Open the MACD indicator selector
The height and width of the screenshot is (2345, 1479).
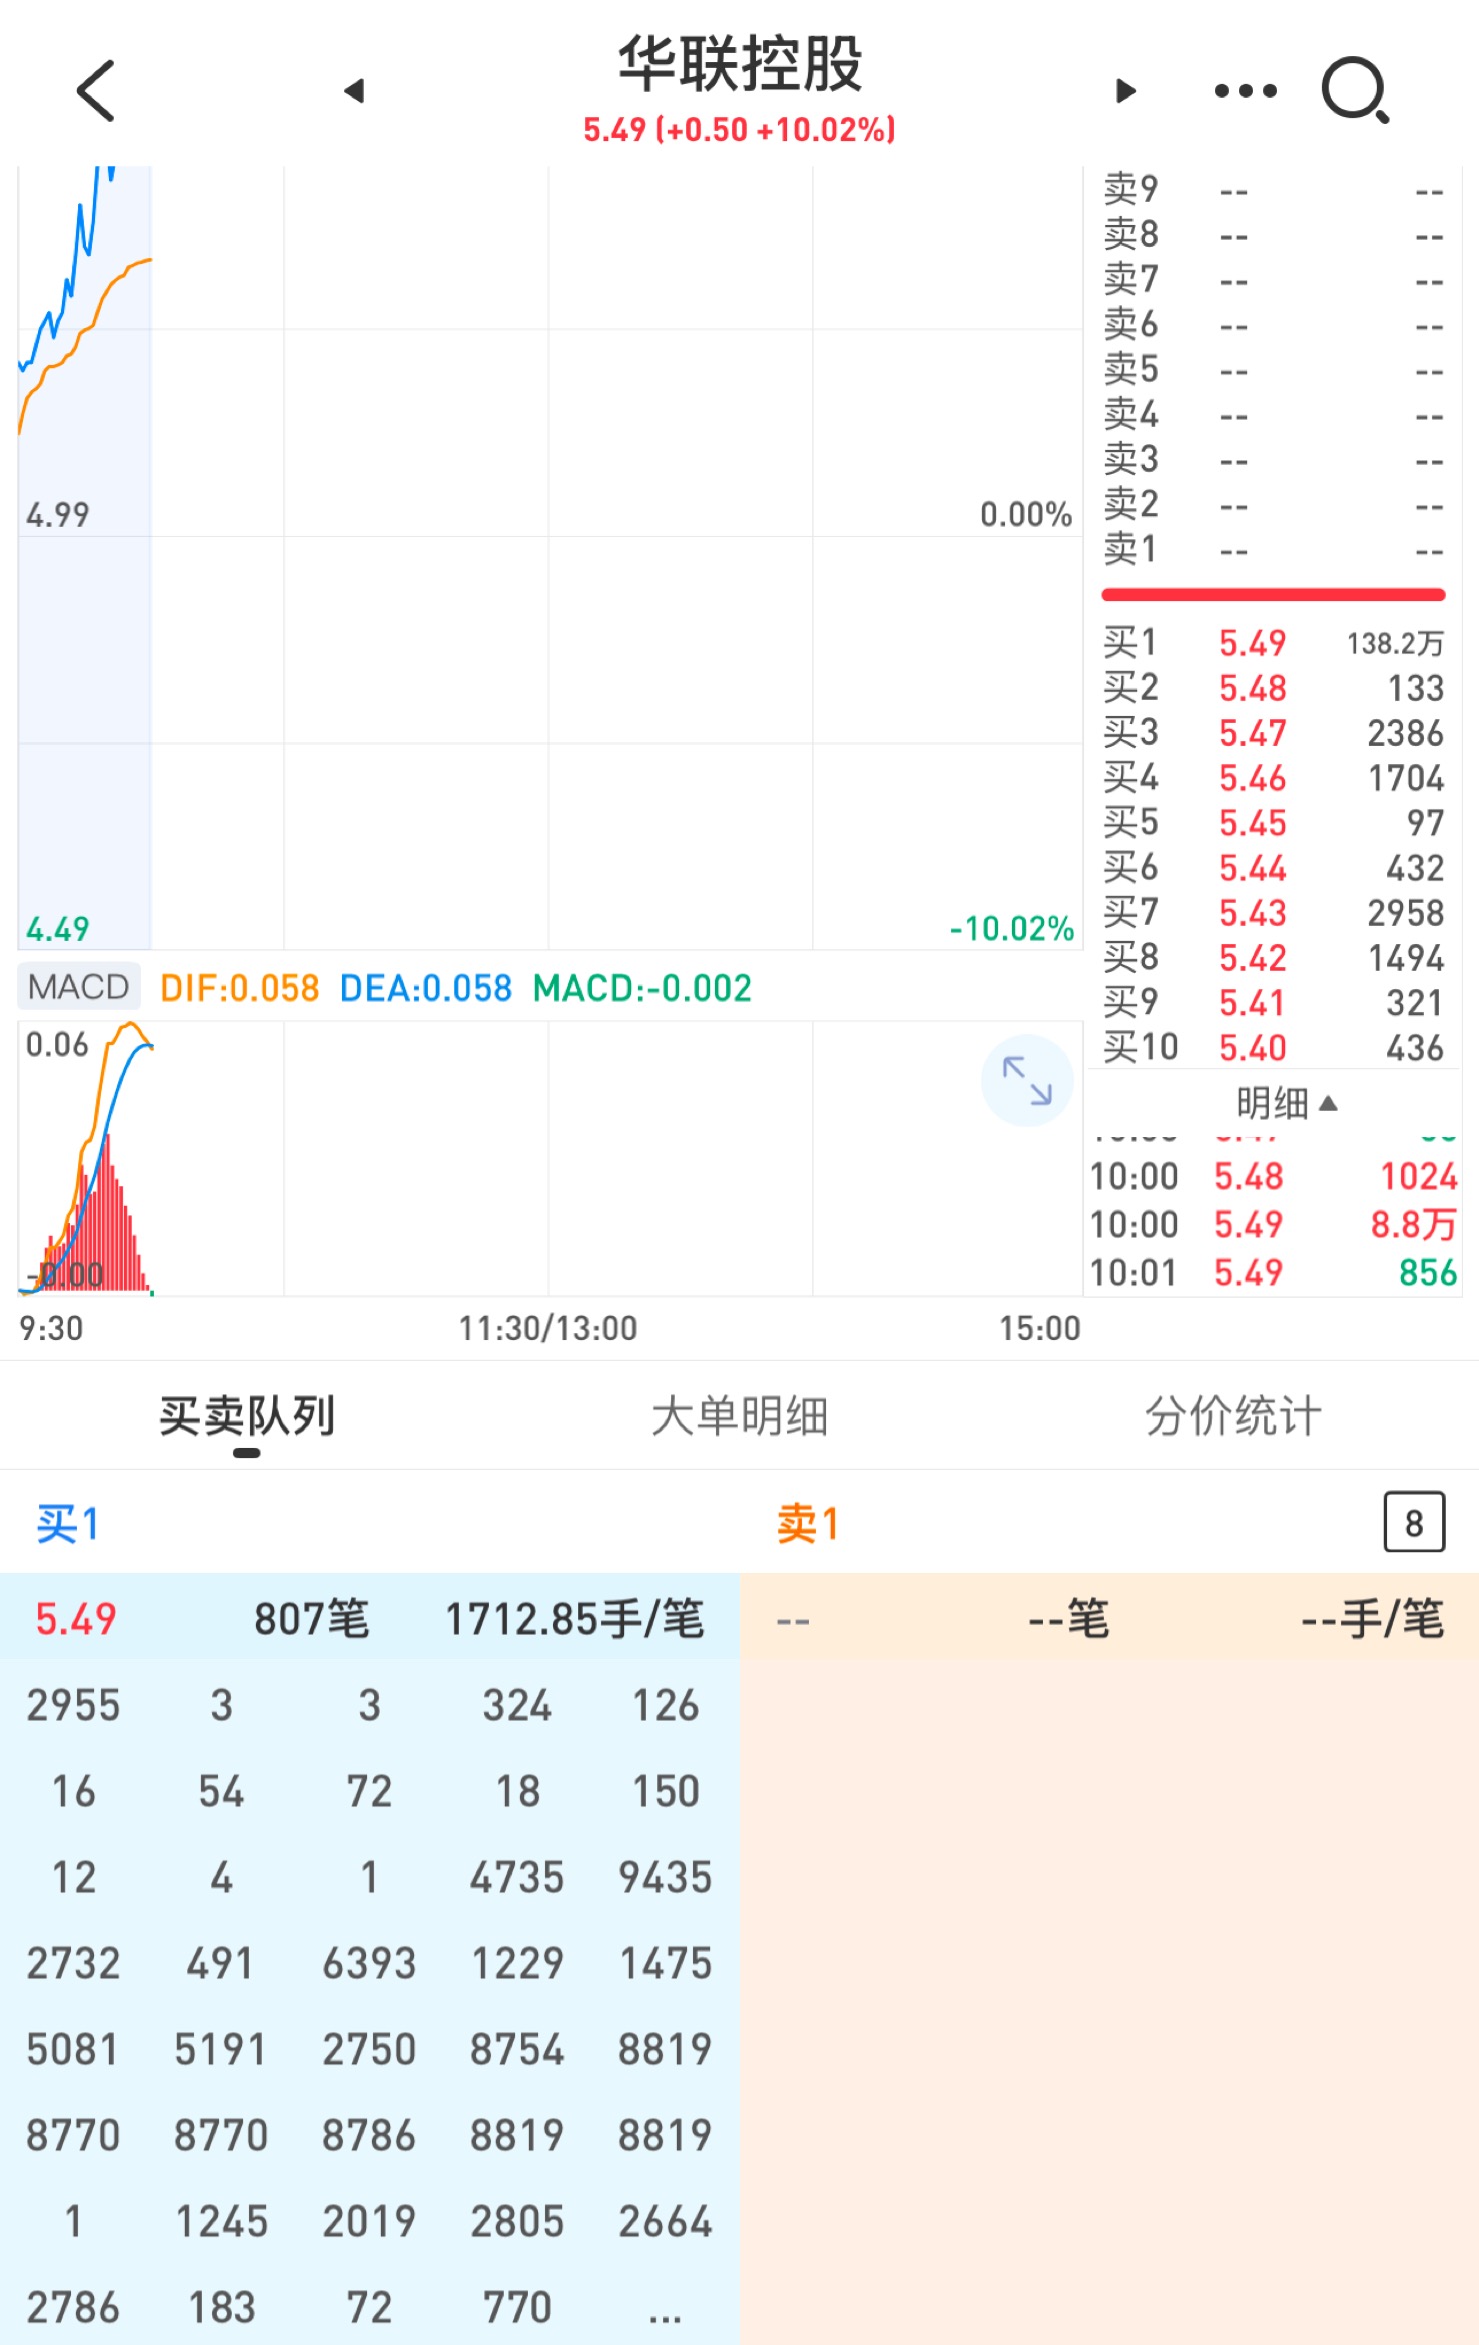click(79, 987)
